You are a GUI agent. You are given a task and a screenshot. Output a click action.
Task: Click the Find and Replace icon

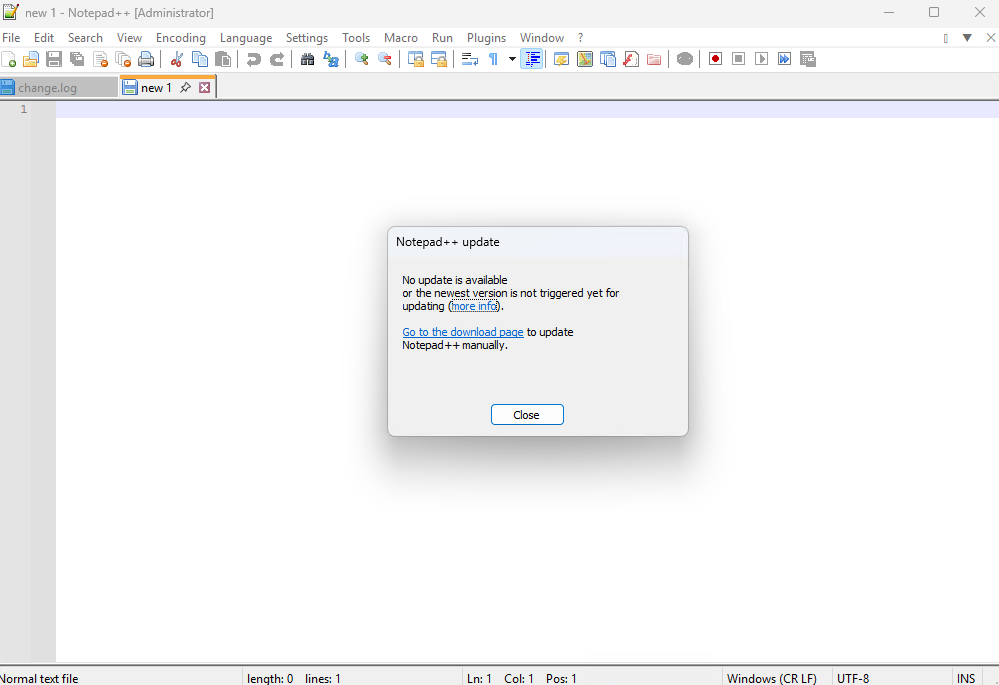[331, 59]
